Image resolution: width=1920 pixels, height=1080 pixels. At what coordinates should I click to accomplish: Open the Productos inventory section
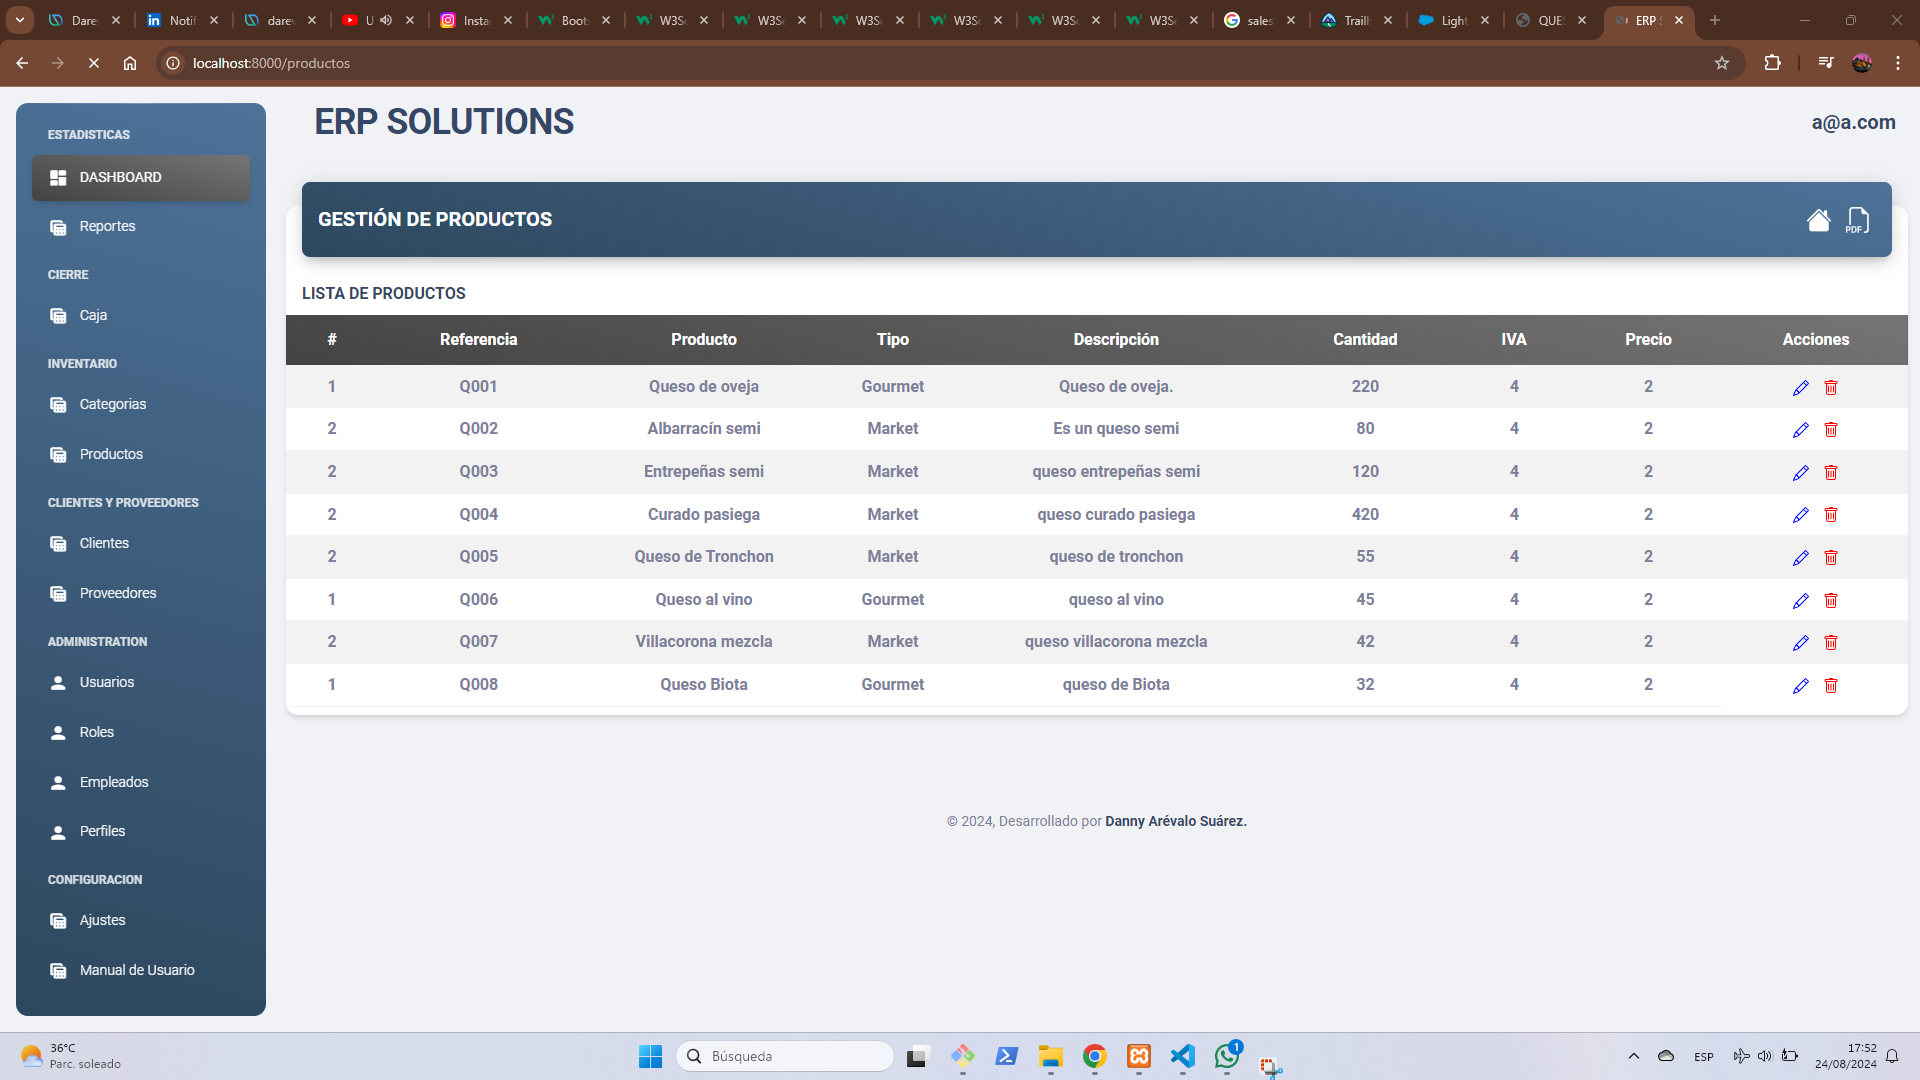pos(111,455)
